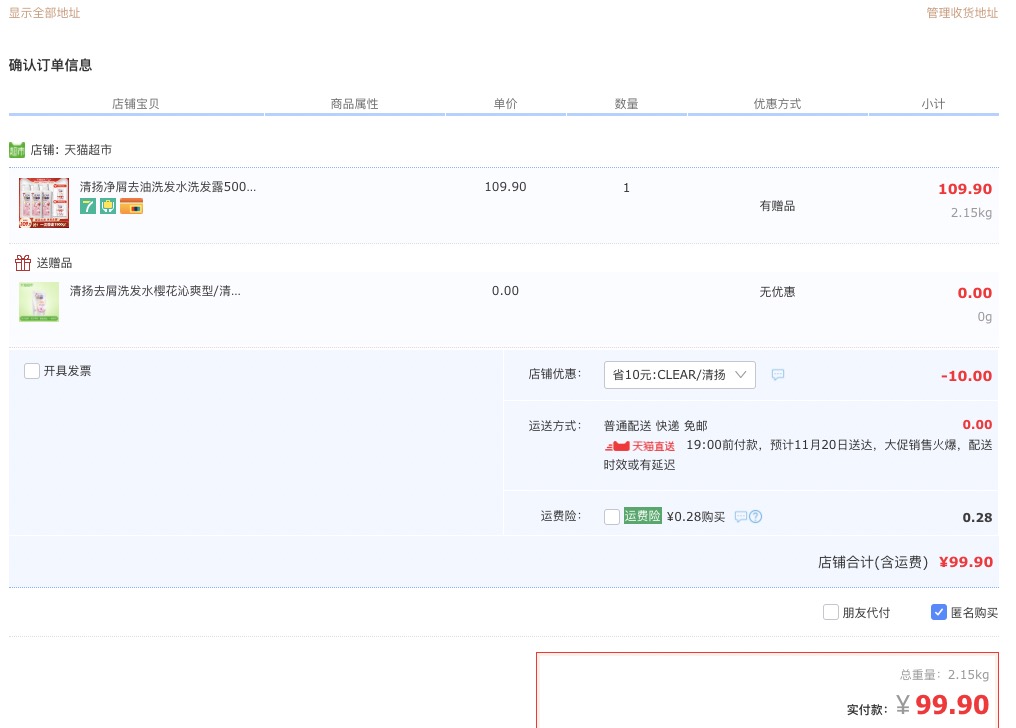Open the 店铺优惠 discount dropdown
The width and height of the screenshot is (1016, 728).
pyautogui.click(x=680, y=375)
